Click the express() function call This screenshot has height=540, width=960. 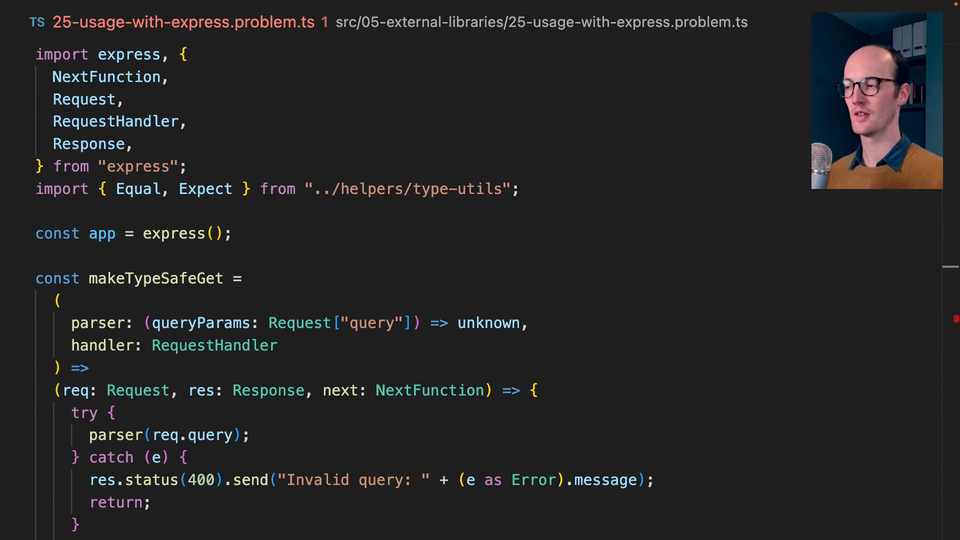pyautogui.click(x=186, y=233)
